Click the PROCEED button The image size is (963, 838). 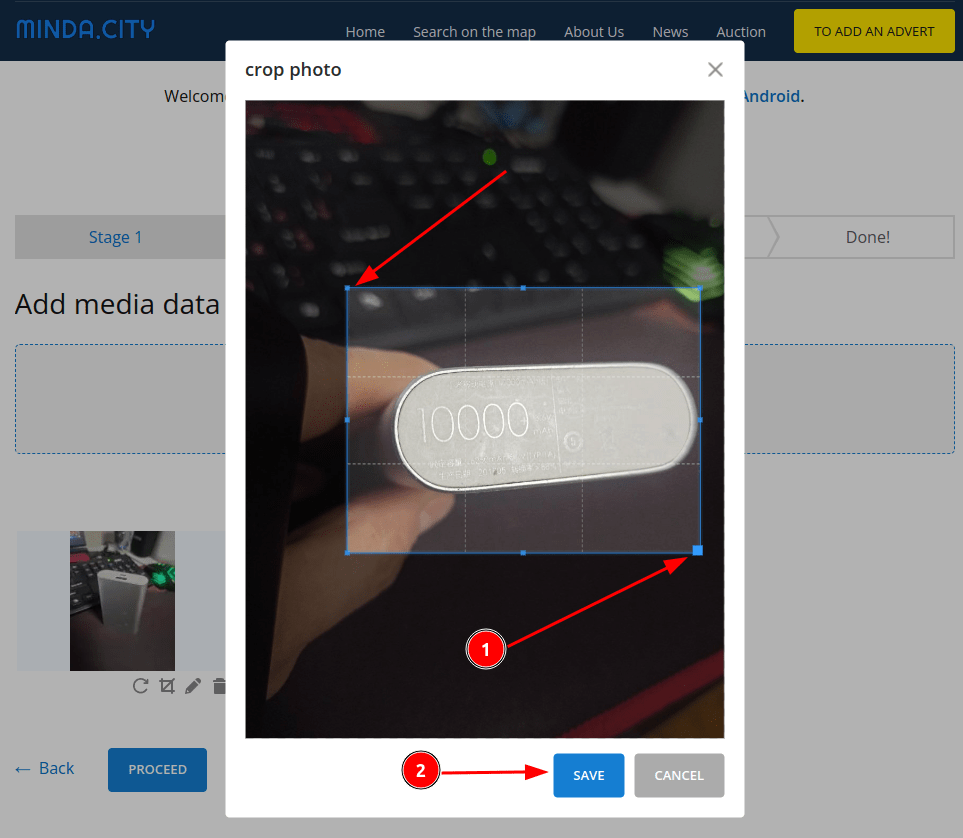pyautogui.click(x=157, y=769)
